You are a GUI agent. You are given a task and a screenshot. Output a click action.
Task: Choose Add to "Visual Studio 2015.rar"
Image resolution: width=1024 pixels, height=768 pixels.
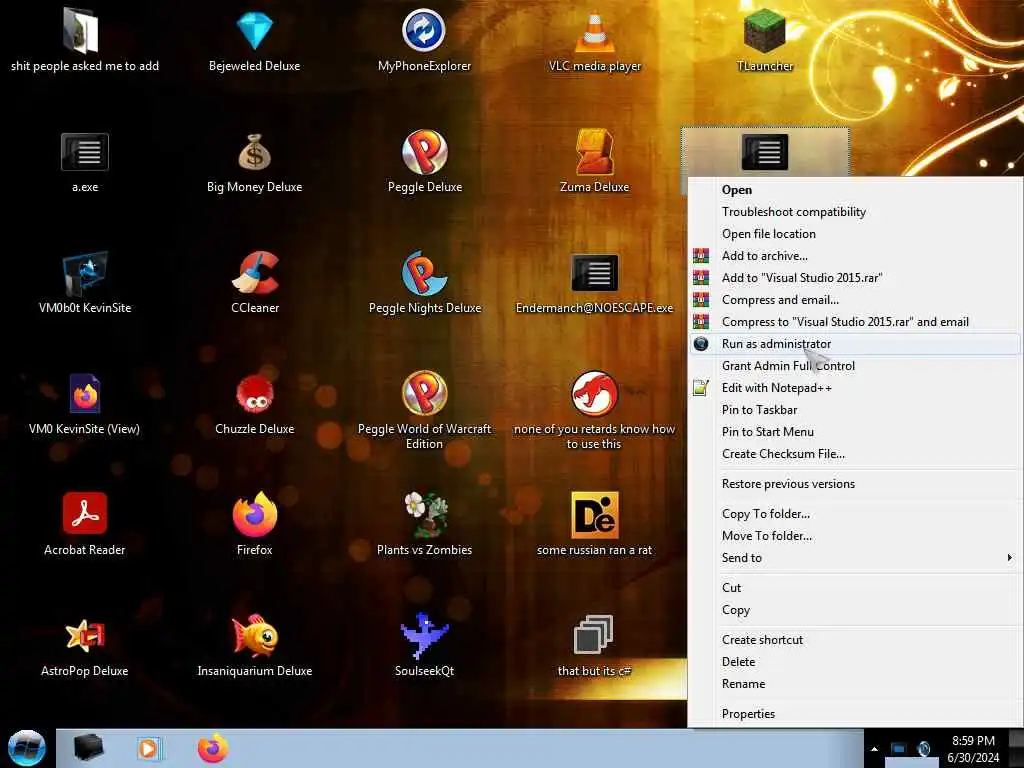coord(856,278)
